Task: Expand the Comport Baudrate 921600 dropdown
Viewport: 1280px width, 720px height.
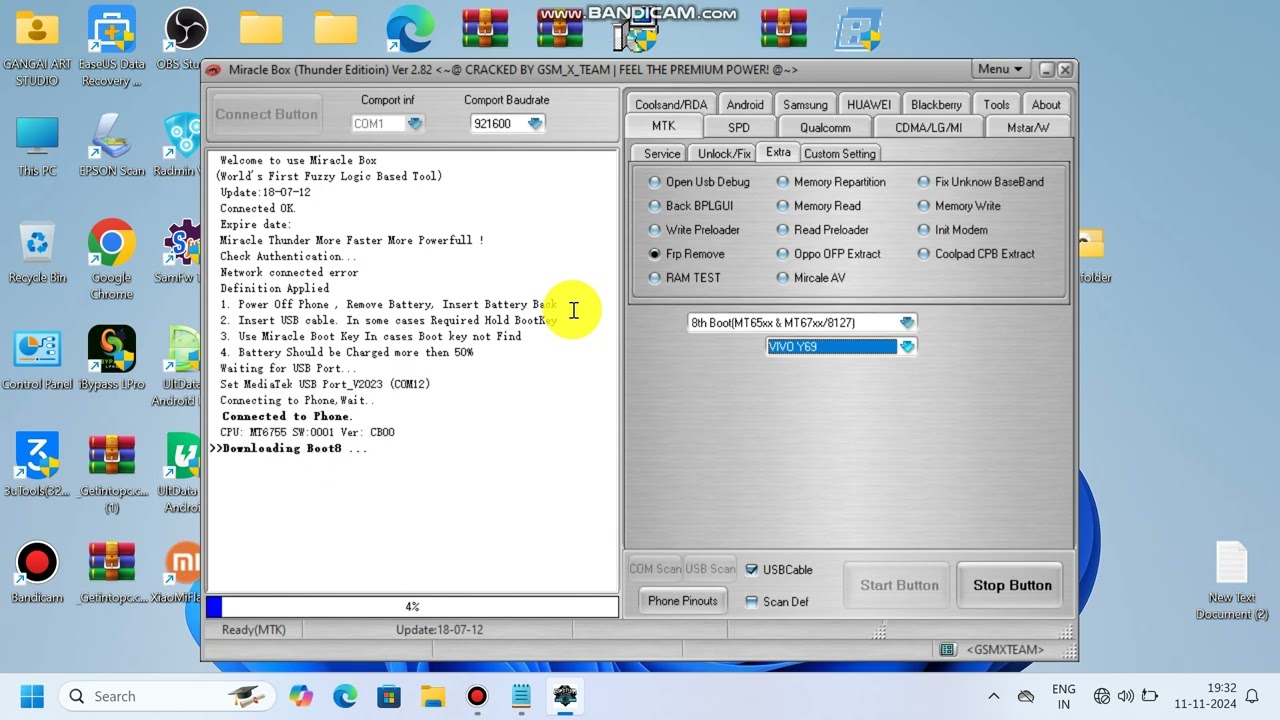Action: [x=535, y=124]
